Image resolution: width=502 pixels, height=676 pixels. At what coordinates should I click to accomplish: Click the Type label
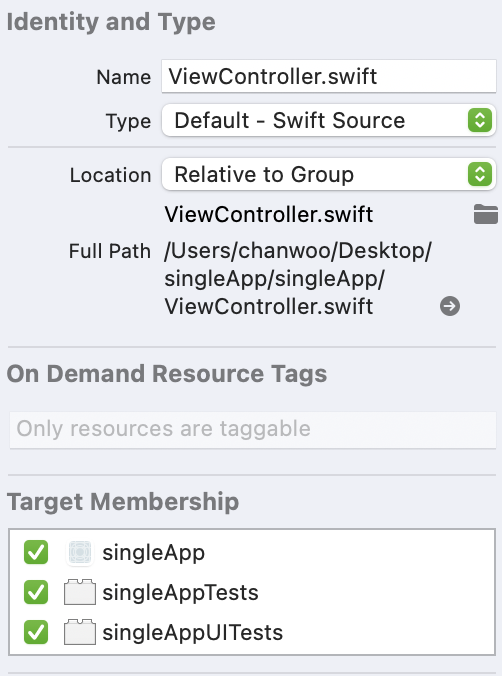(128, 121)
